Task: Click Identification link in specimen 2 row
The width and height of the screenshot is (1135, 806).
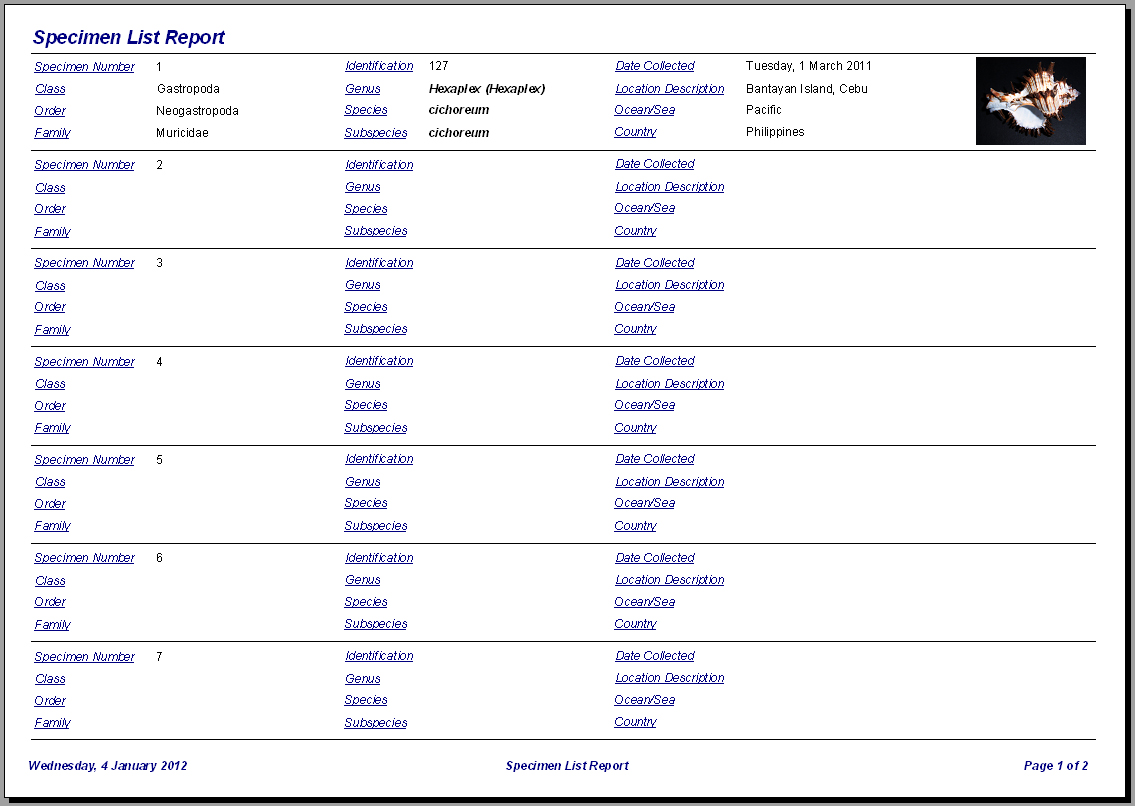Action: [379, 165]
